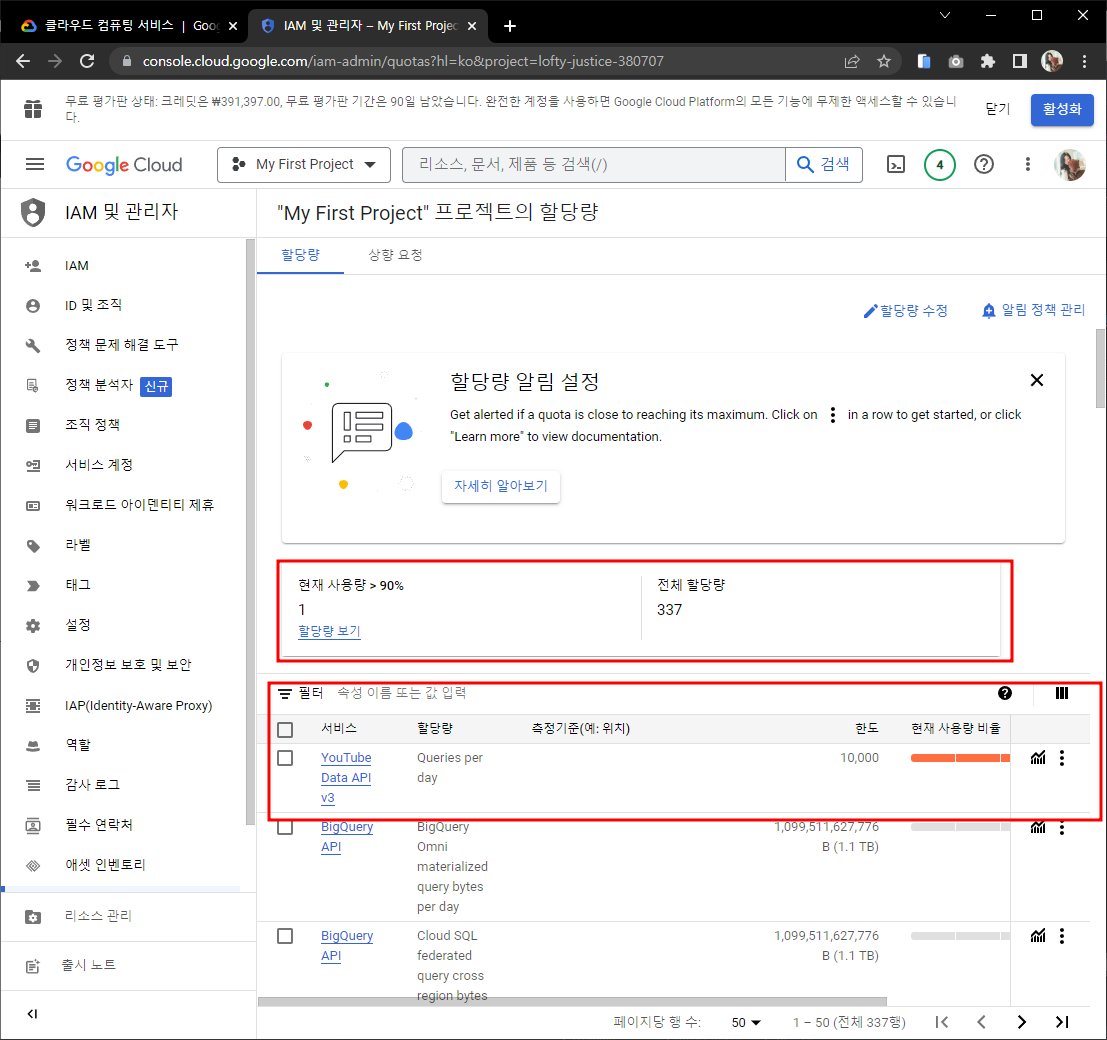Click the 활성화 activate button
1107x1040 pixels.
pyautogui.click(x=1061, y=109)
